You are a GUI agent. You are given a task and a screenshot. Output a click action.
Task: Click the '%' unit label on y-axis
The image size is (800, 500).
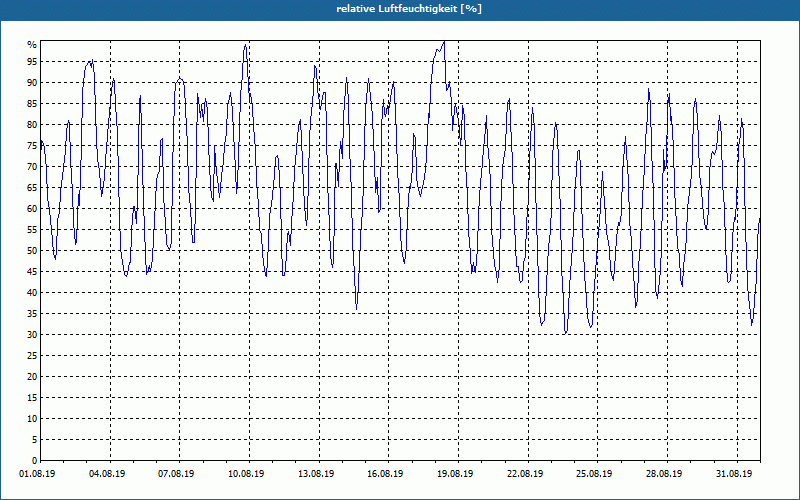coord(32,45)
